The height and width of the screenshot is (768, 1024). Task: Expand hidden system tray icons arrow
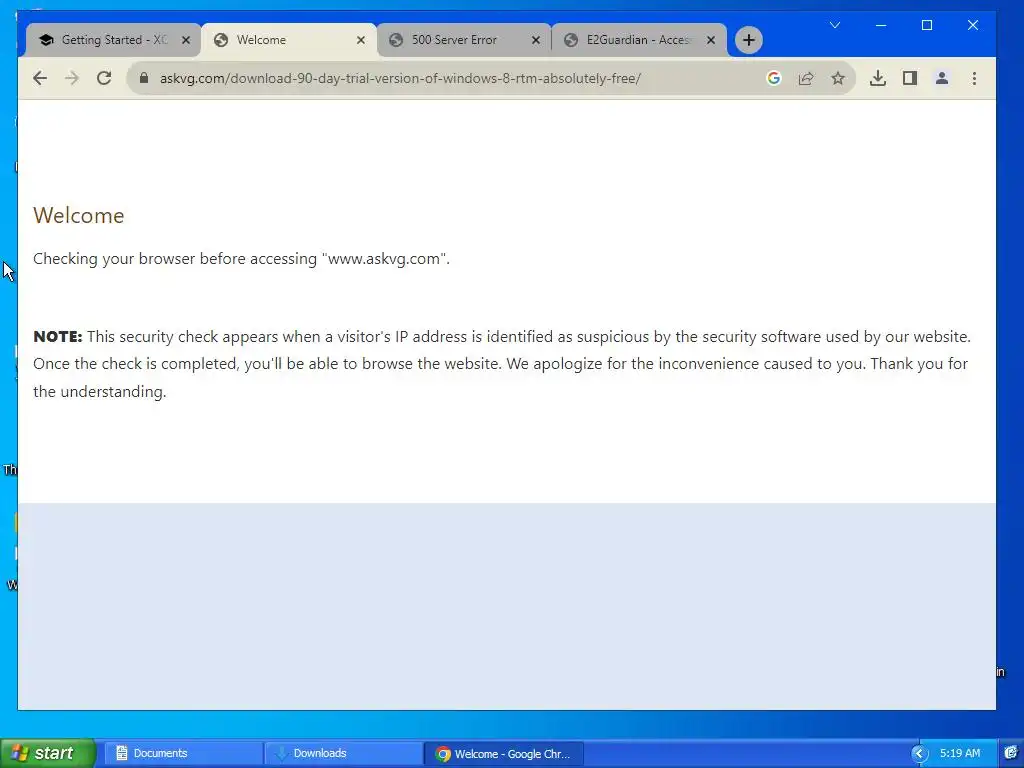[x=920, y=754]
